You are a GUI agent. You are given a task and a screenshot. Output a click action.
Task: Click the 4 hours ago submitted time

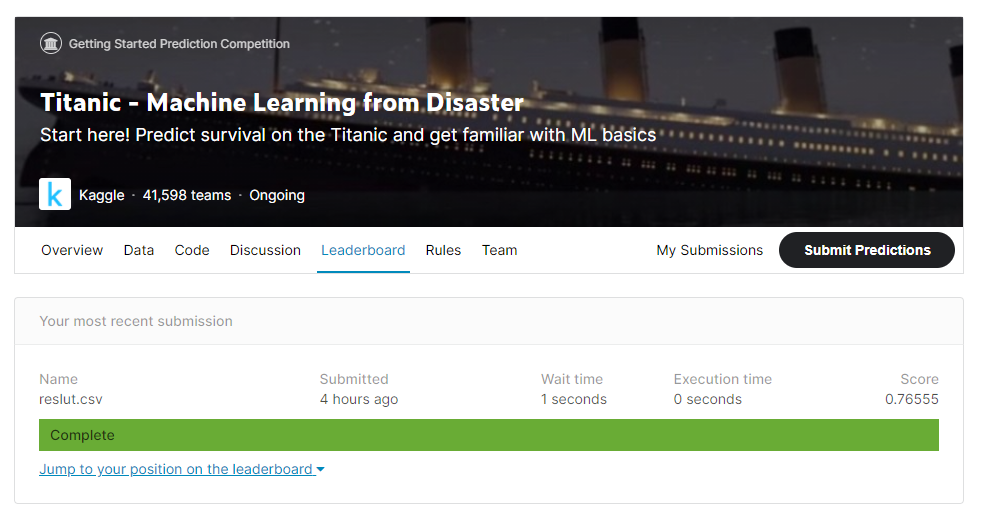point(359,399)
